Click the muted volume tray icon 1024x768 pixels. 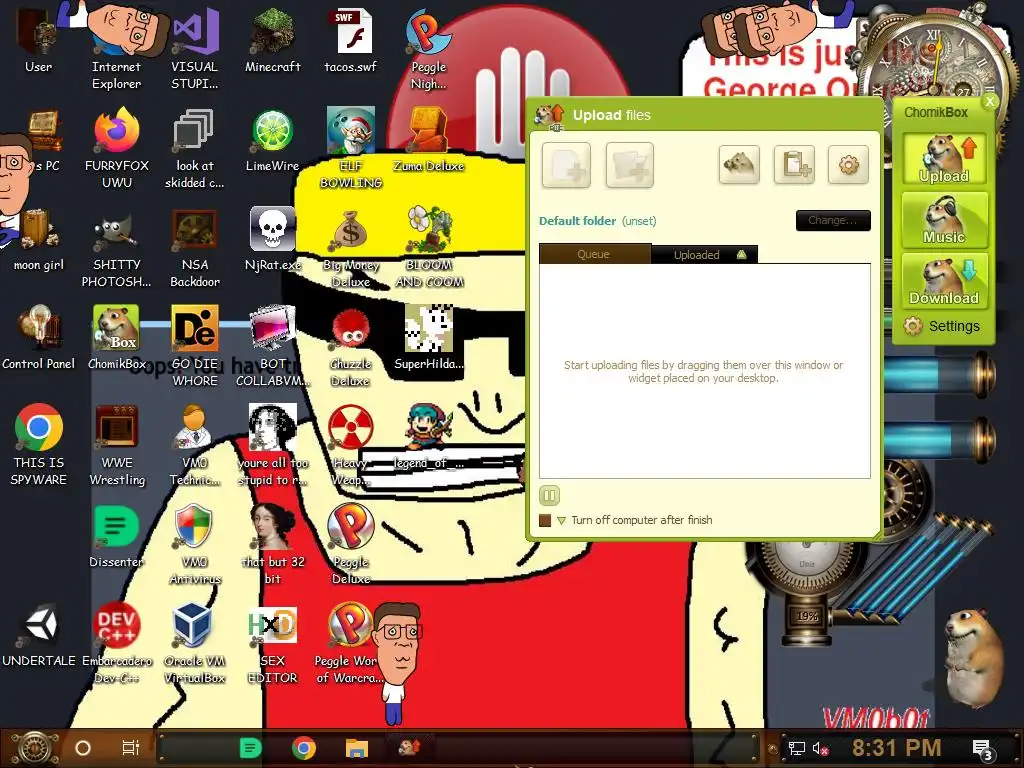[820, 749]
